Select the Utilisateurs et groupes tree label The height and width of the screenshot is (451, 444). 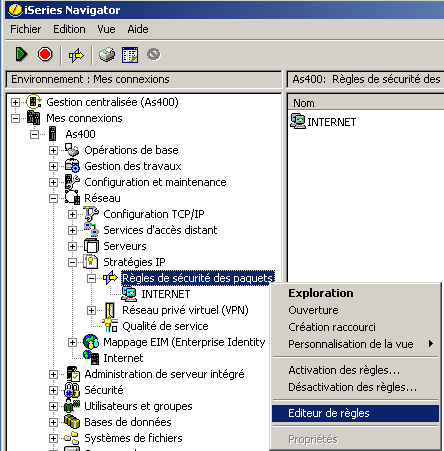coord(138,406)
